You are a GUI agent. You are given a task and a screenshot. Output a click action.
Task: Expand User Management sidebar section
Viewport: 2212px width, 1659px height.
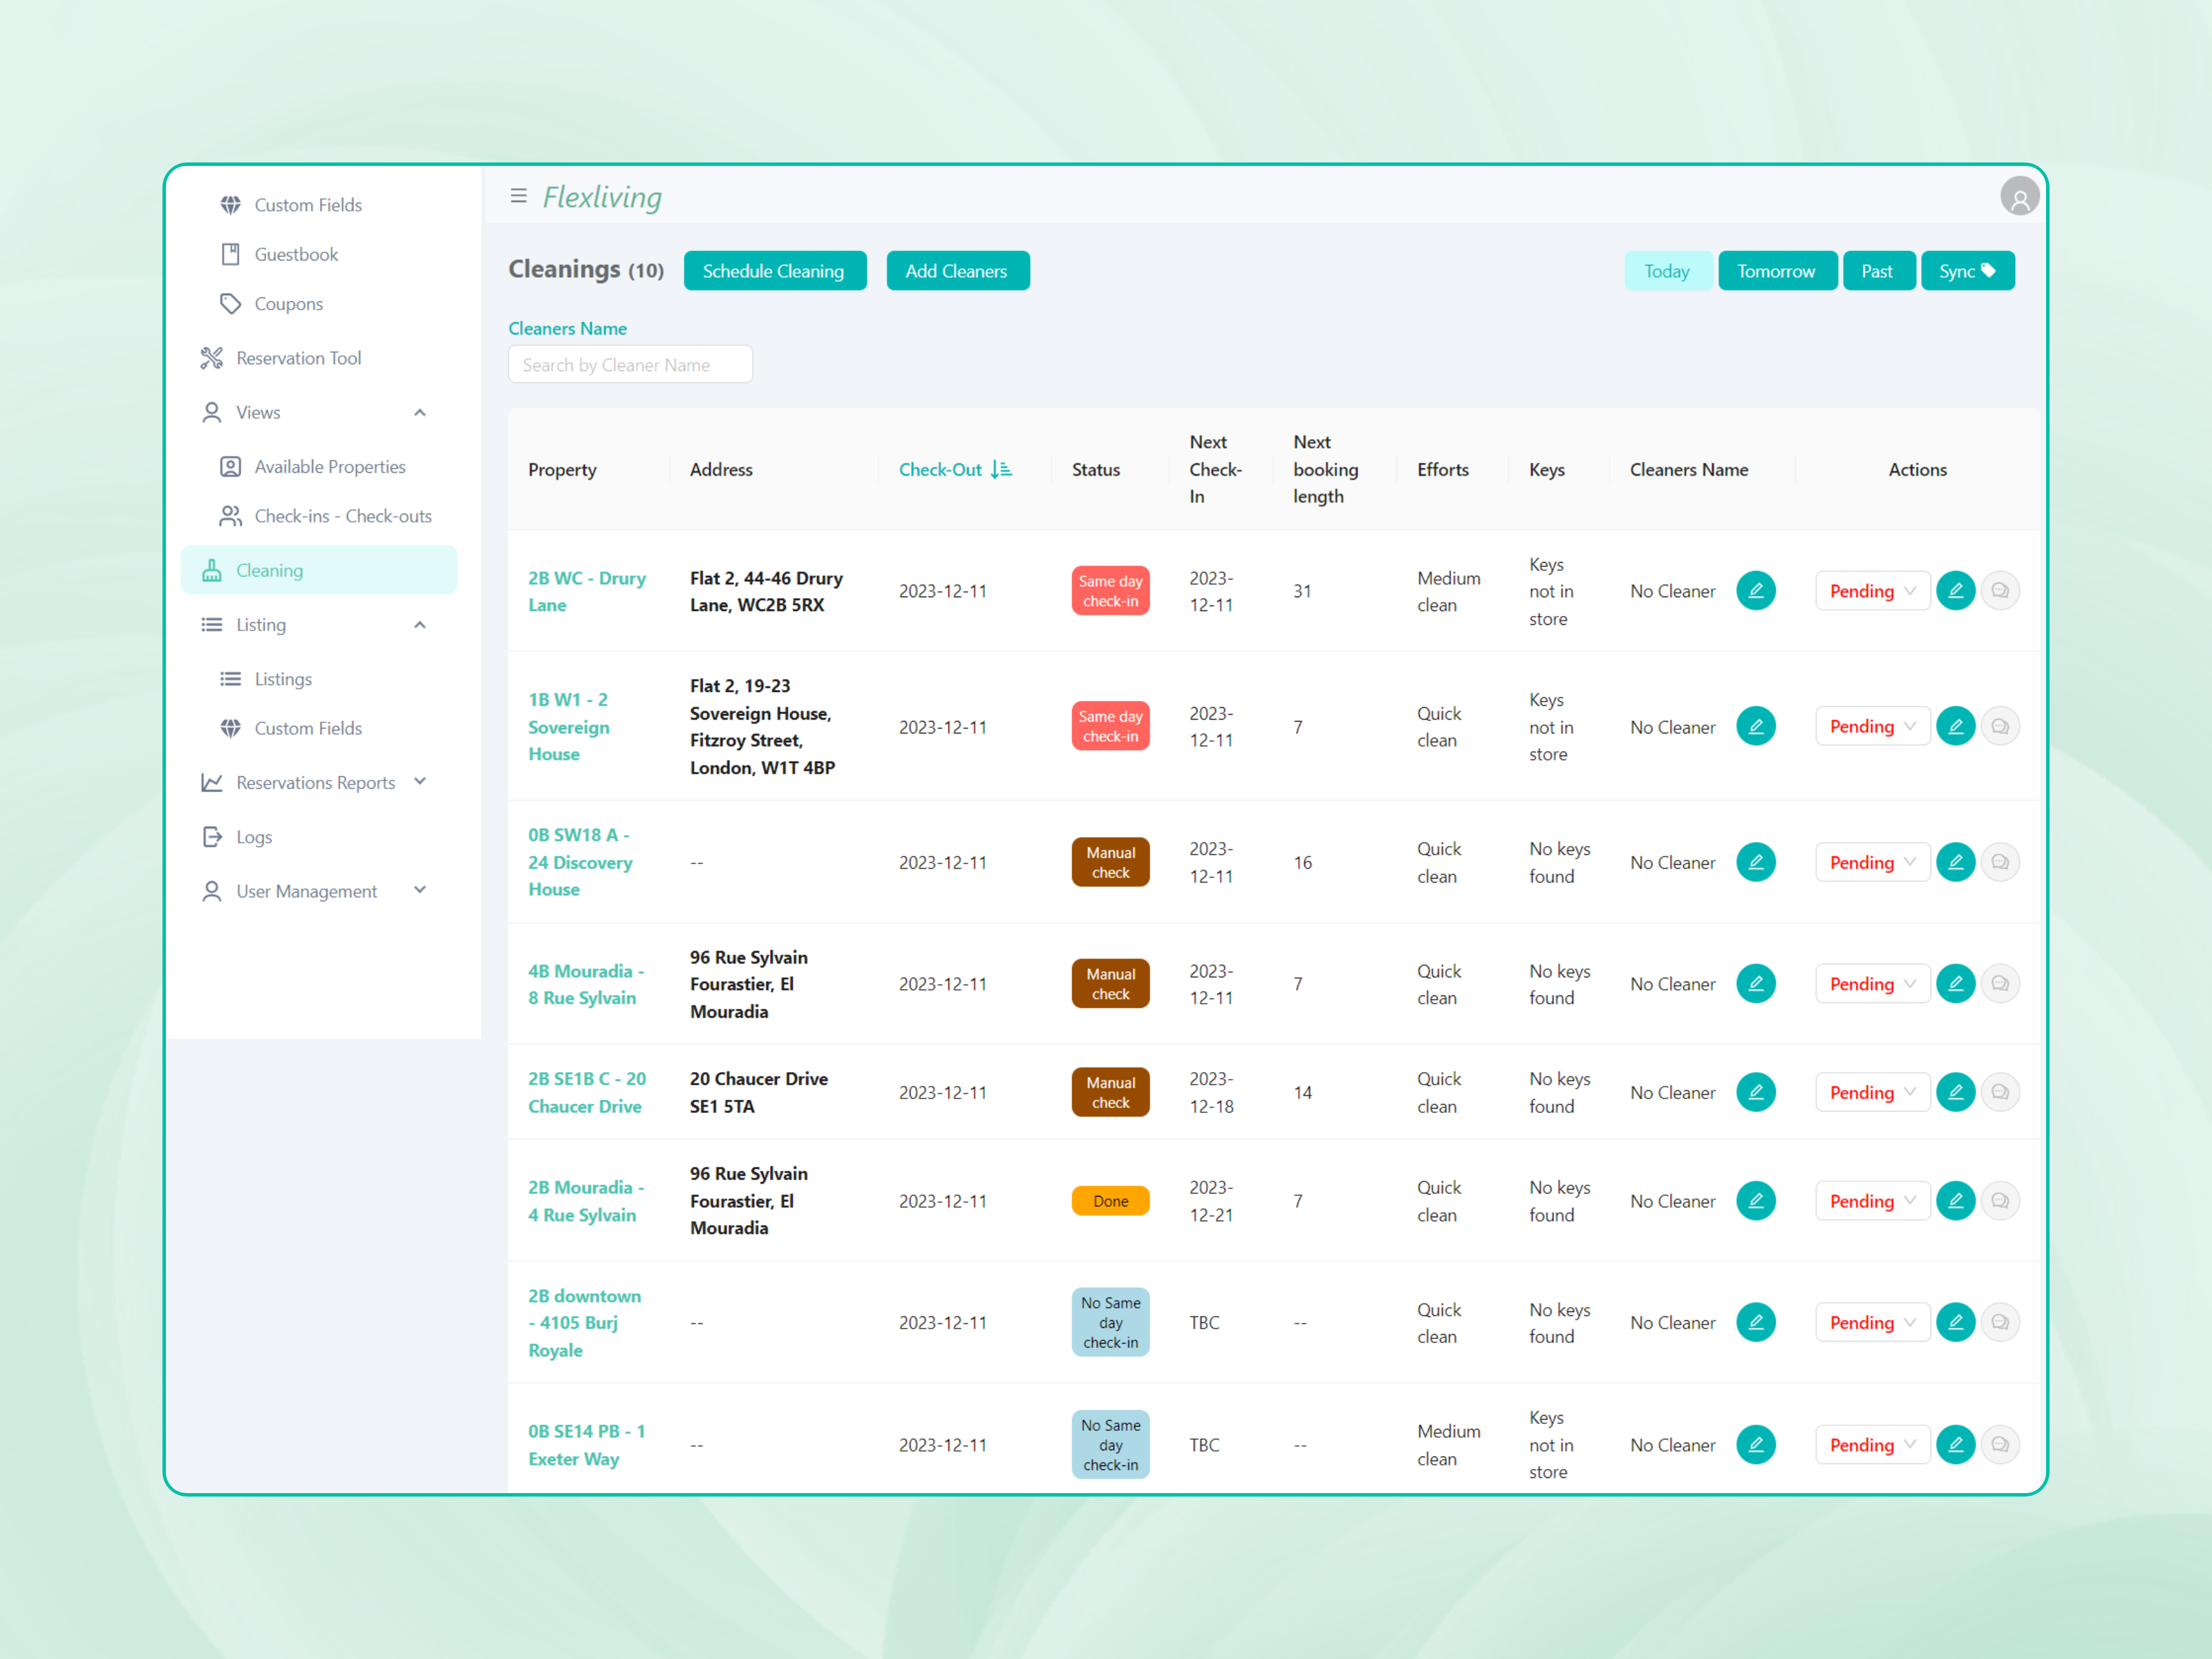420,890
